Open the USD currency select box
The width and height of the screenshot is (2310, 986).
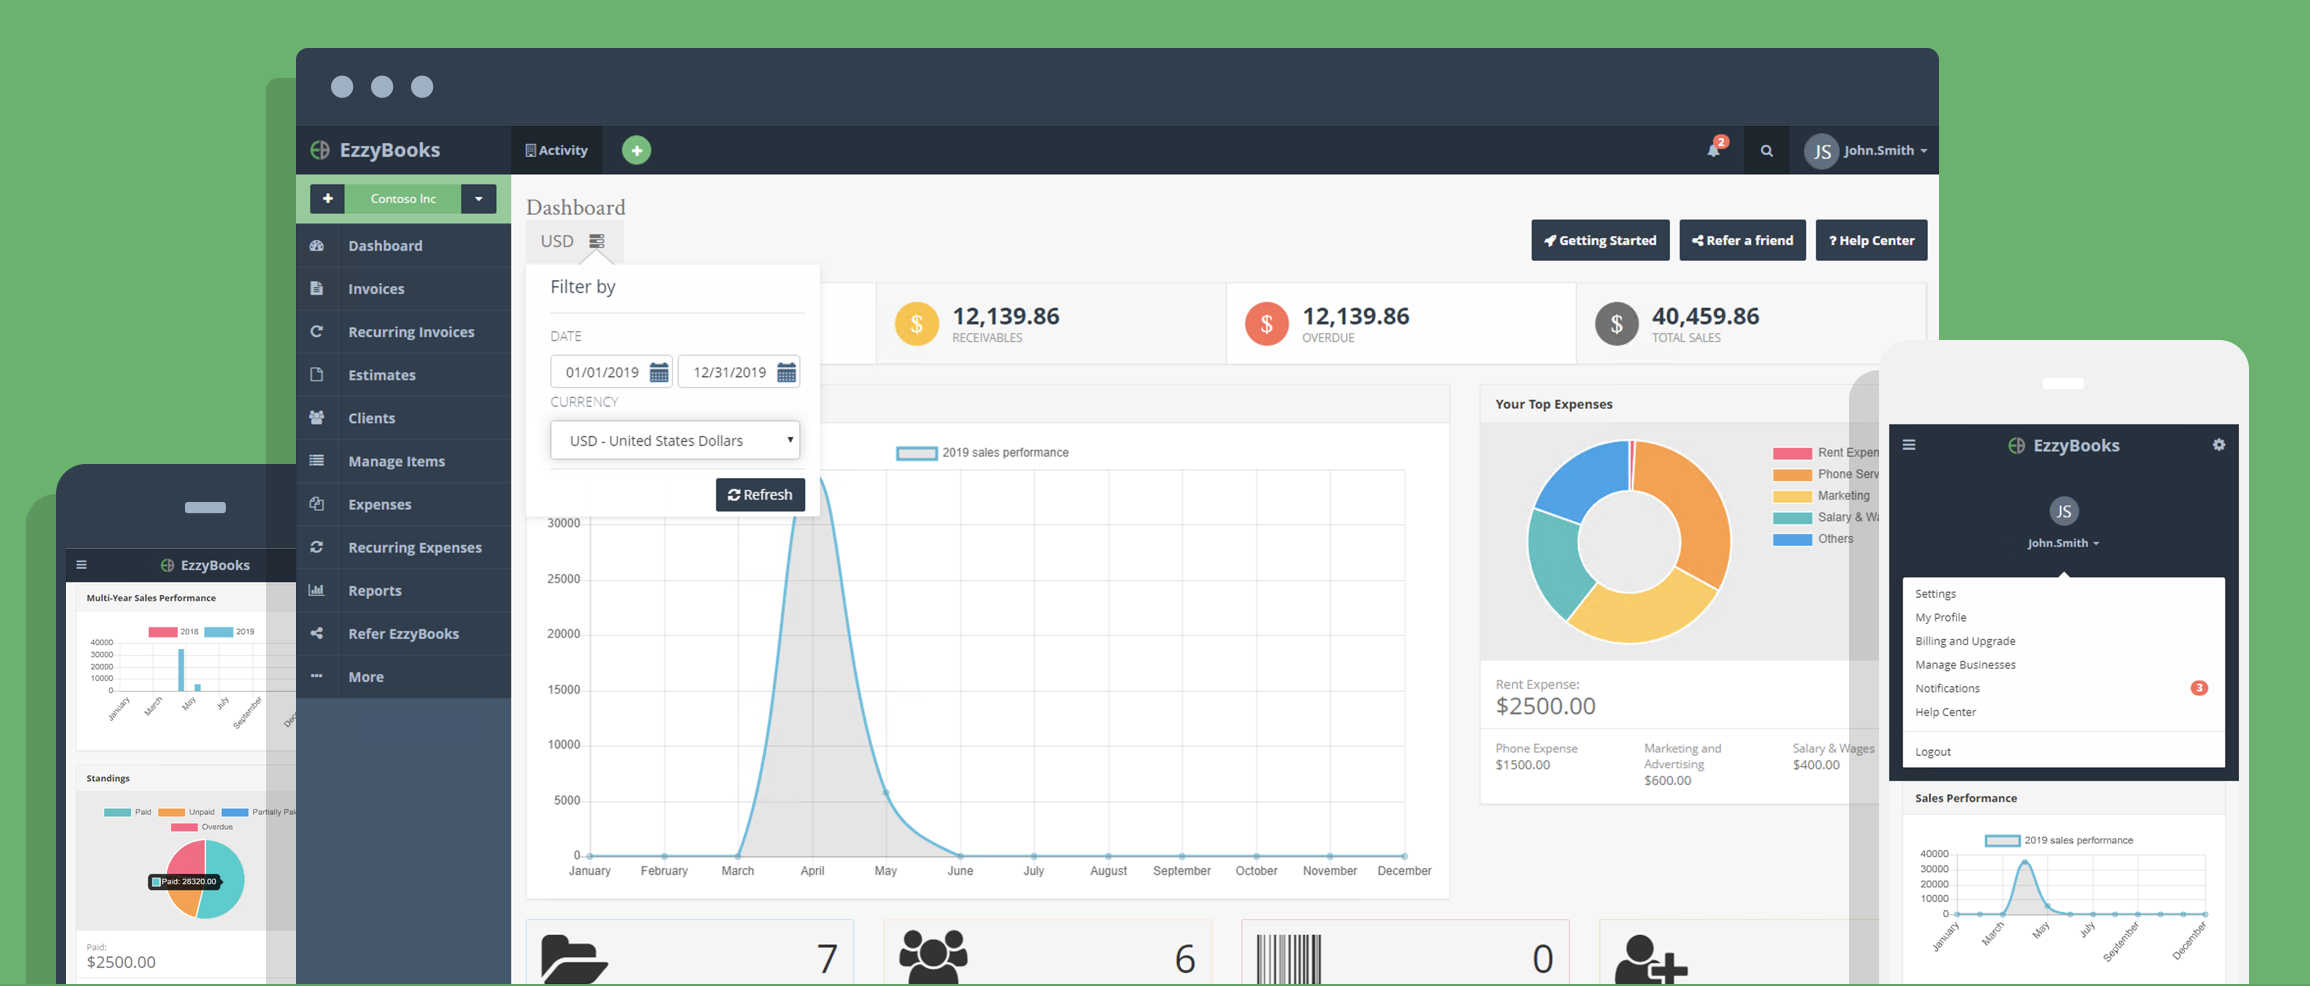pos(675,441)
